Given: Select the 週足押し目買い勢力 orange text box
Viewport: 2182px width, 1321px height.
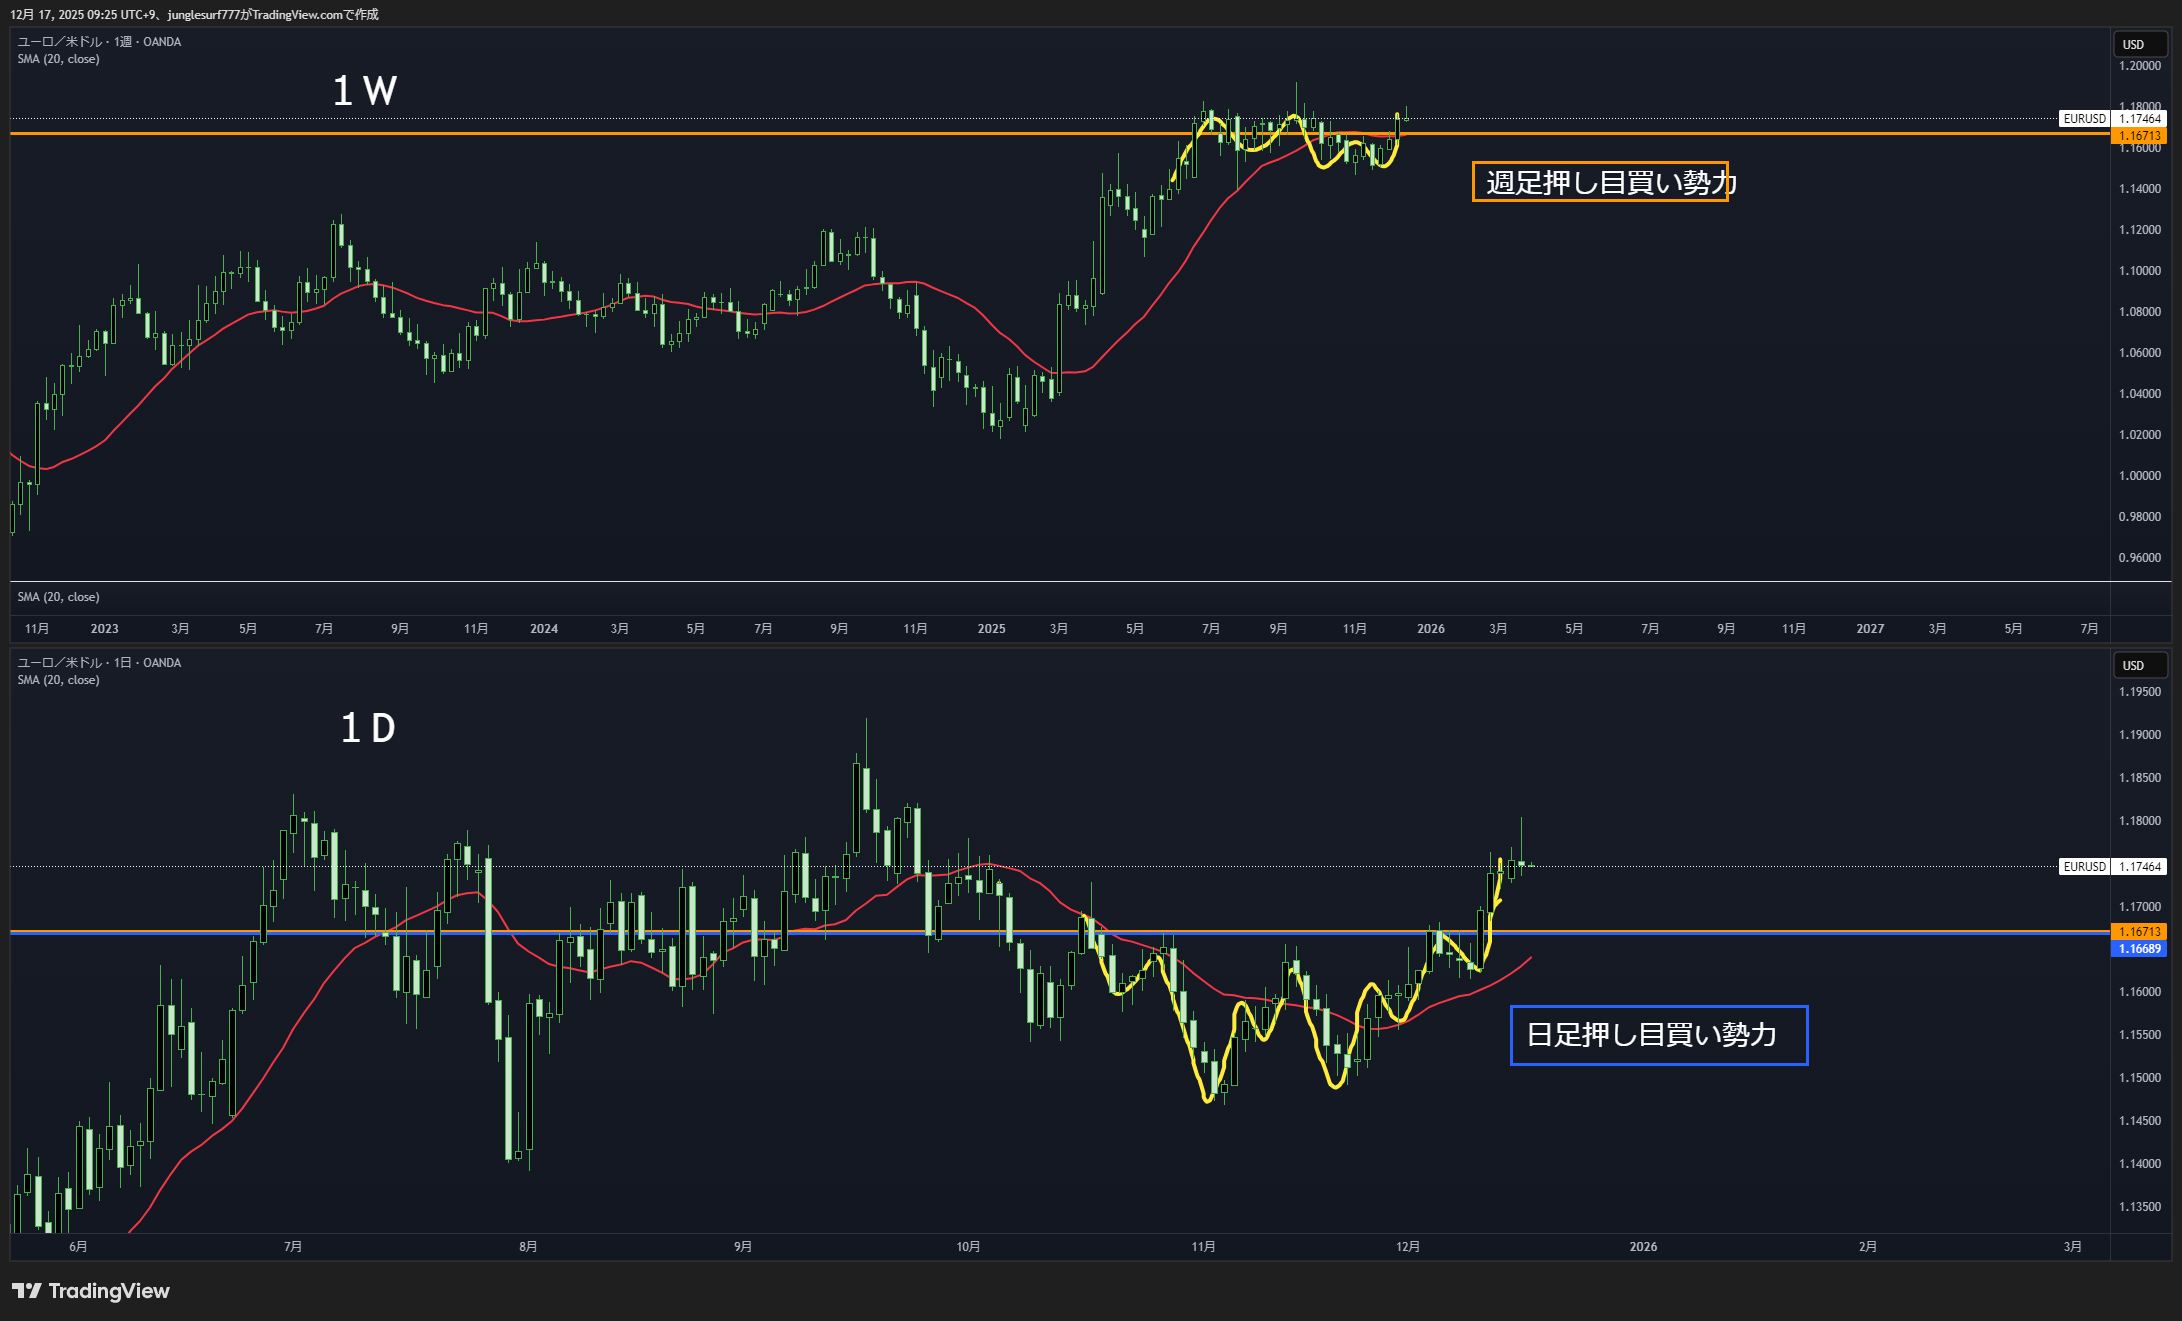Looking at the screenshot, I should pos(1599,182).
